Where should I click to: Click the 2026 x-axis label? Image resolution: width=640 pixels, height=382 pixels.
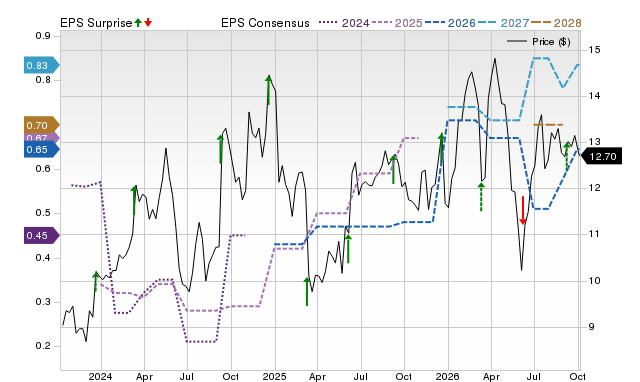point(447,376)
